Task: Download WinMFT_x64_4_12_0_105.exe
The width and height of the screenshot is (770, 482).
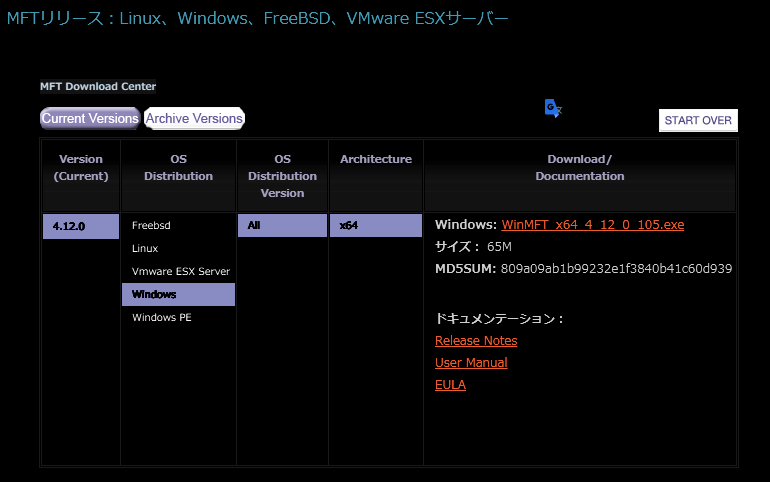Action: pyautogui.click(x=593, y=225)
